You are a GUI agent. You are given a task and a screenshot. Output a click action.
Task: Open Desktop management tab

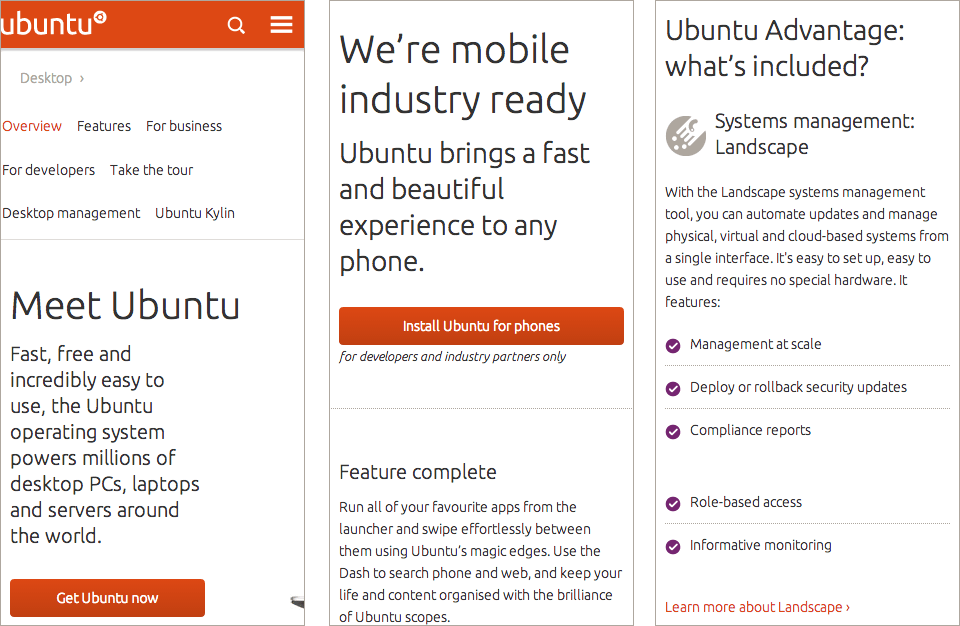click(x=71, y=213)
